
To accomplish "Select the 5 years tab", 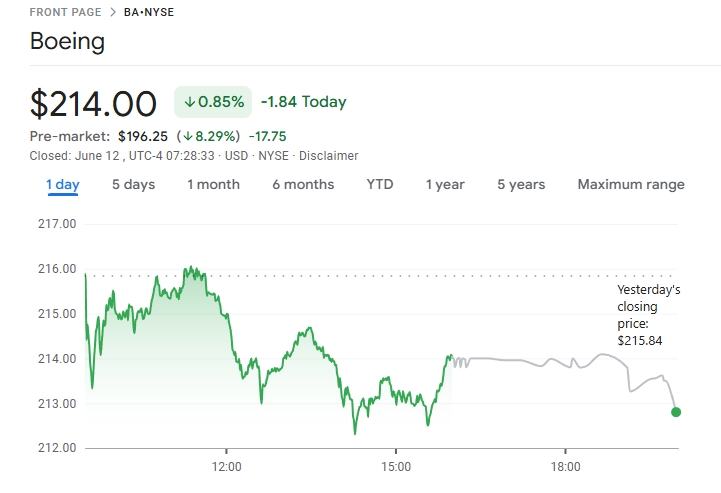I will tap(521, 184).
